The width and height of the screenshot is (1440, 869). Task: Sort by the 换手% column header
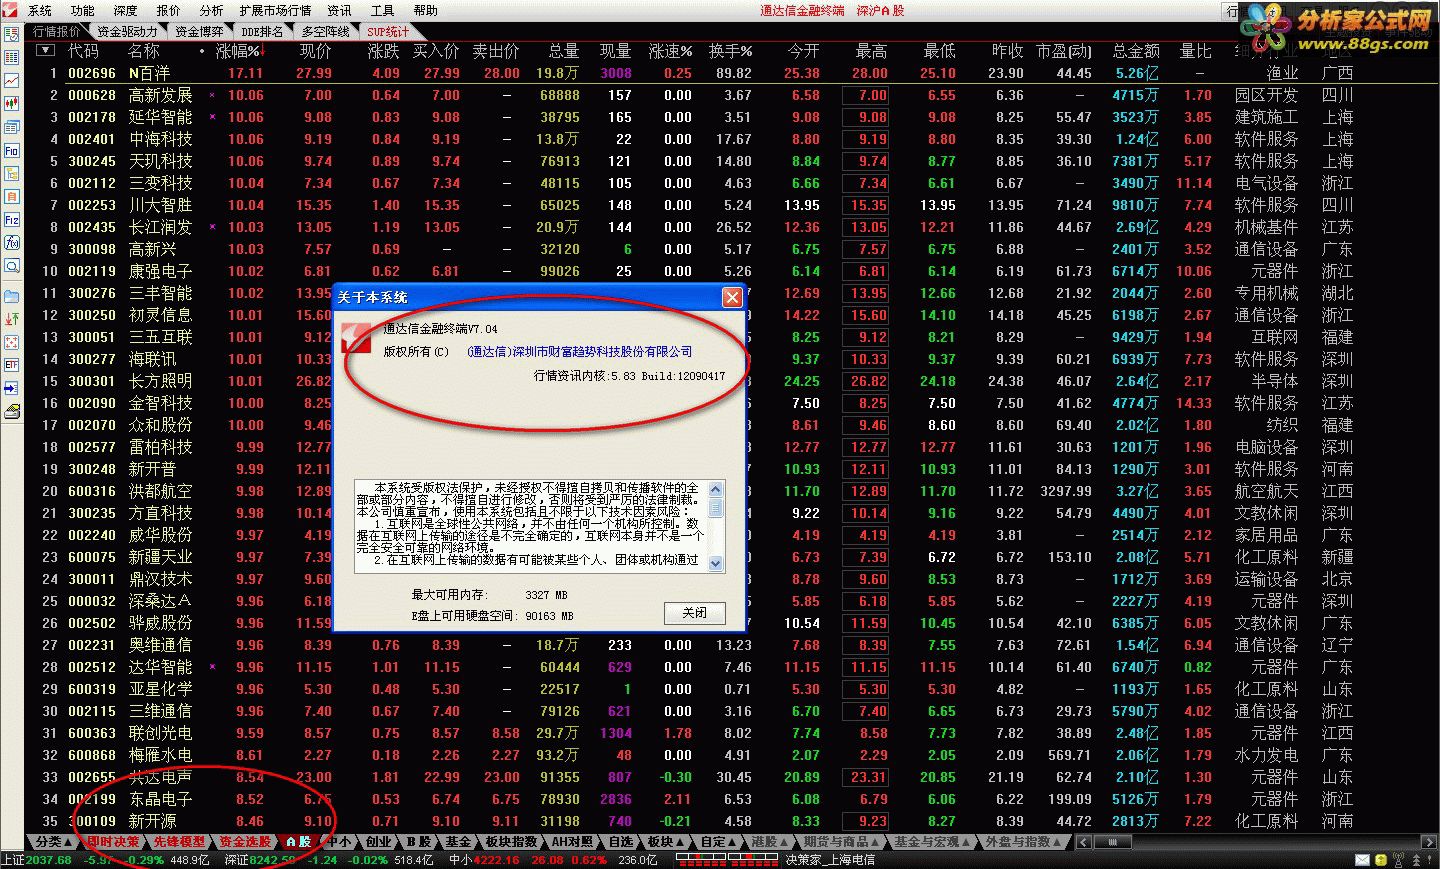click(730, 51)
